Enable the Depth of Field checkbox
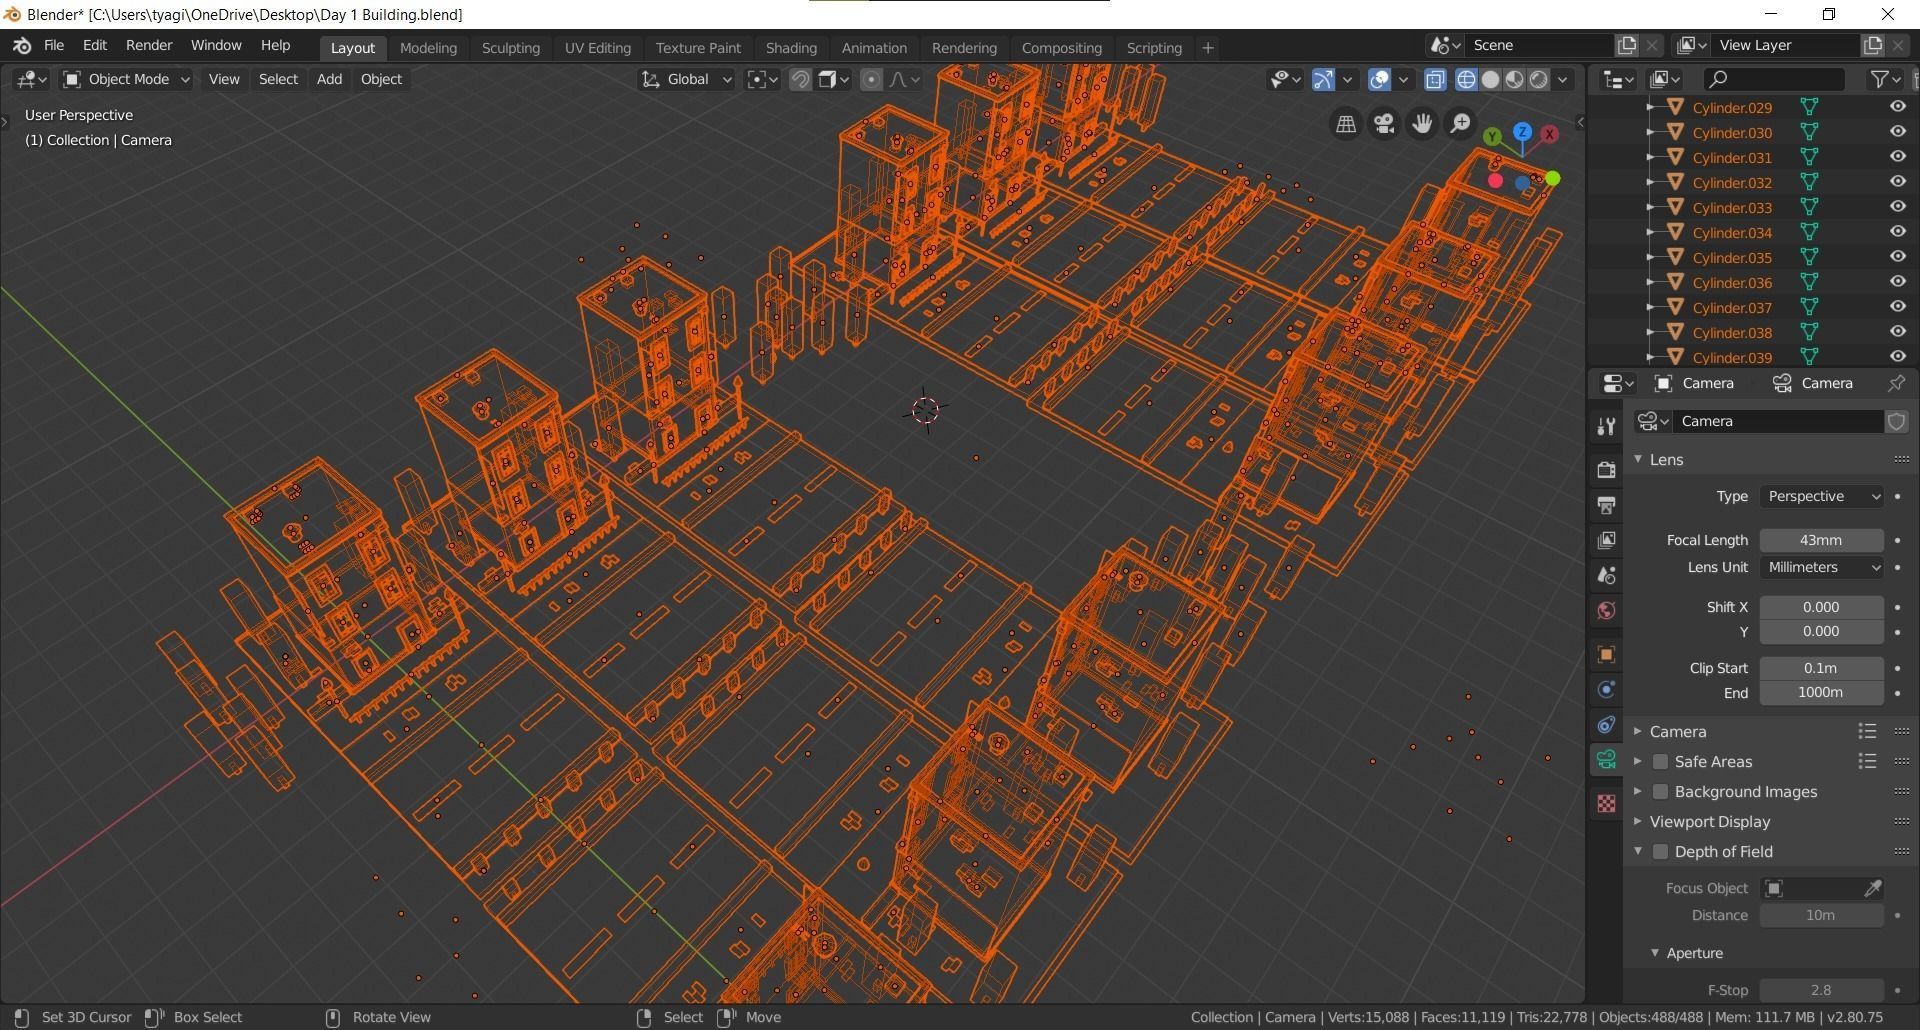 pyautogui.click(x=1660, y=851)
